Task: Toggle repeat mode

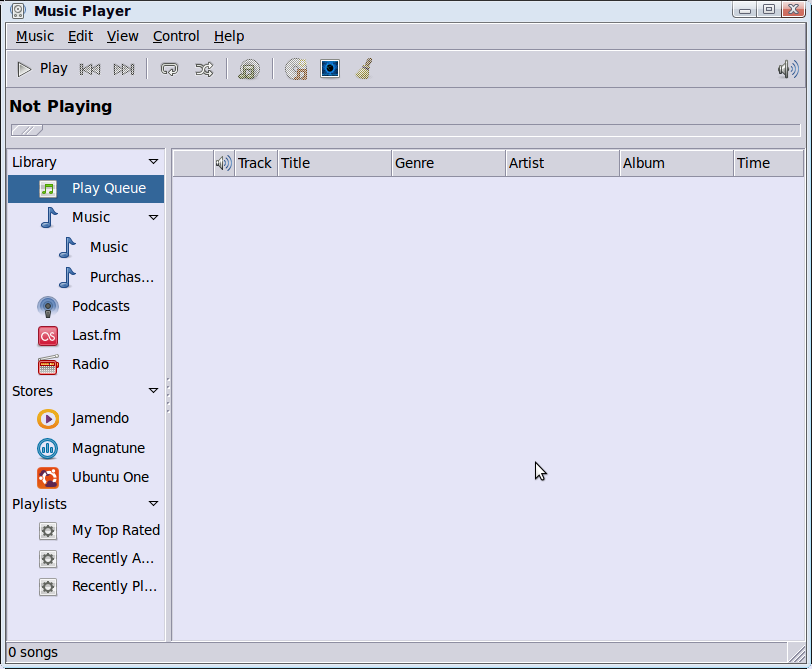Action: pyautogui.click(x=169, y=69)
